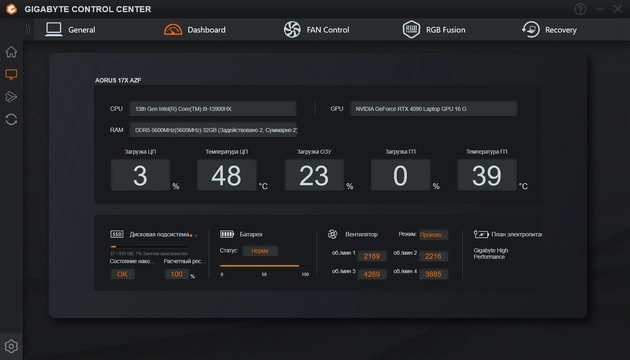The height and width of the screenshot is (360, 630).
Task: Select the first disk page indicator dot
Action: coord(191,235)
